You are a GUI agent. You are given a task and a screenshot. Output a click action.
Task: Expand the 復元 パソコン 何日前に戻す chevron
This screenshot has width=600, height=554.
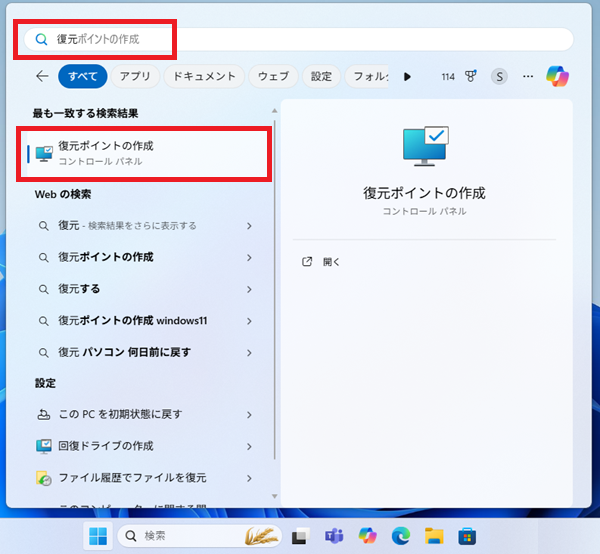[249, 353]
